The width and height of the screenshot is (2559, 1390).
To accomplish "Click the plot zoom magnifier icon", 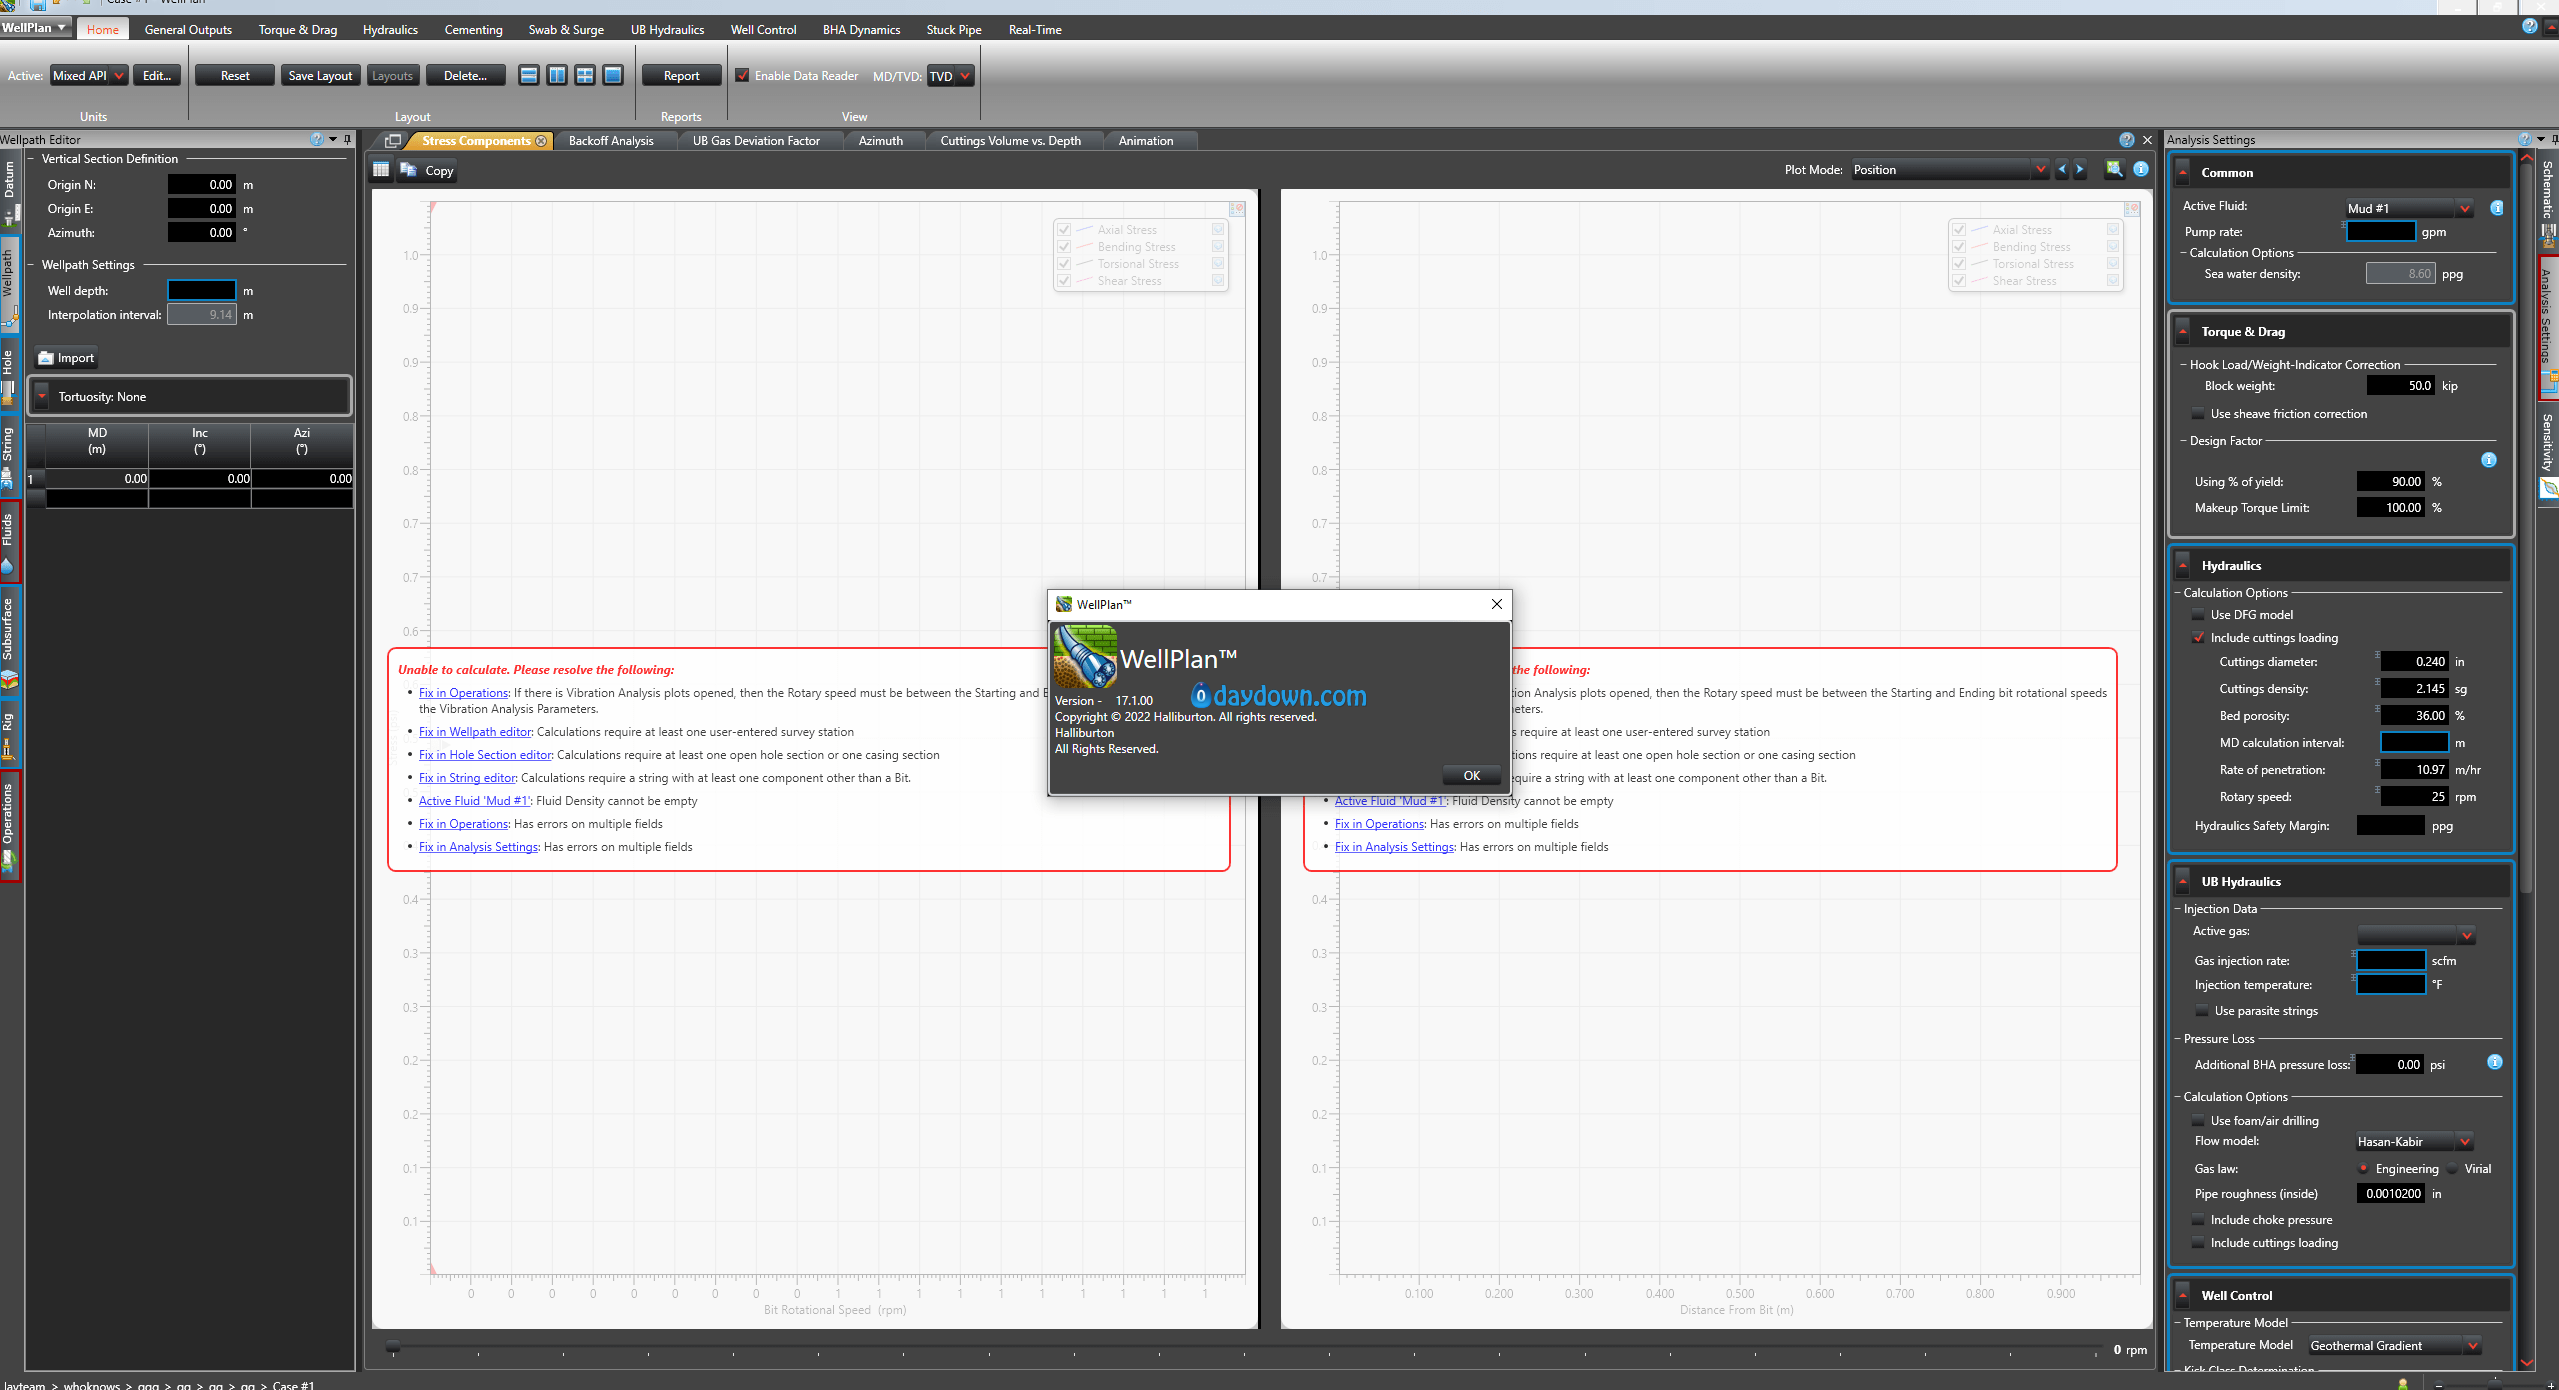I will coord(2114,169).
